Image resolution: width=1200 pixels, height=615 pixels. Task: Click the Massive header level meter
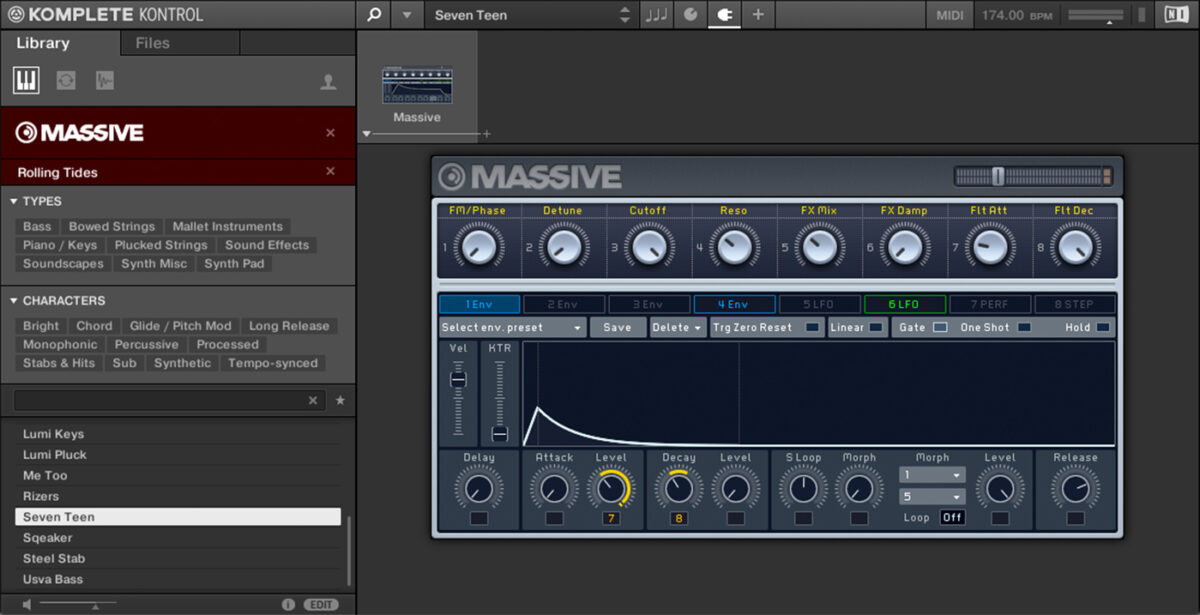[1033, 177]
